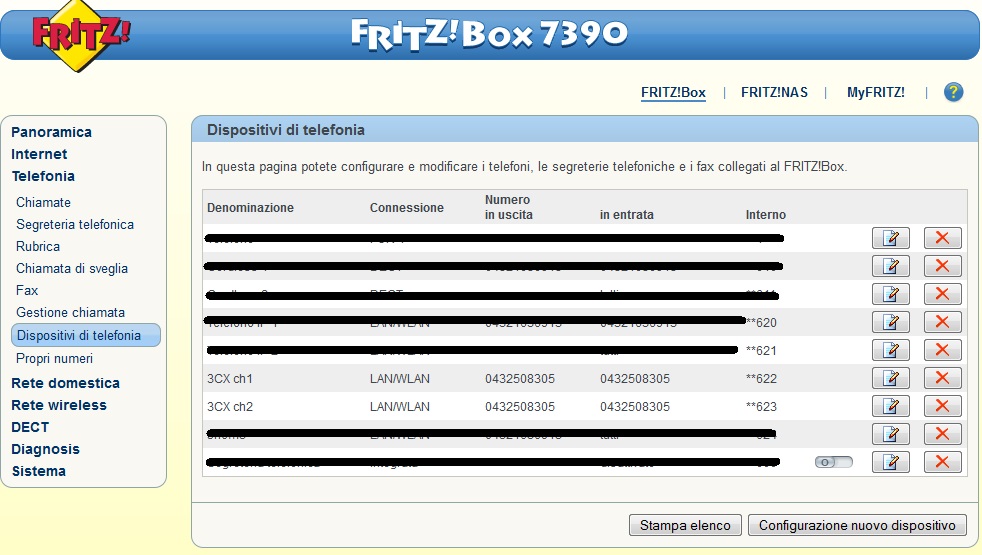Delete the device in the toggle switch row
Screen dimensions: 982x555
click(942, 462)
